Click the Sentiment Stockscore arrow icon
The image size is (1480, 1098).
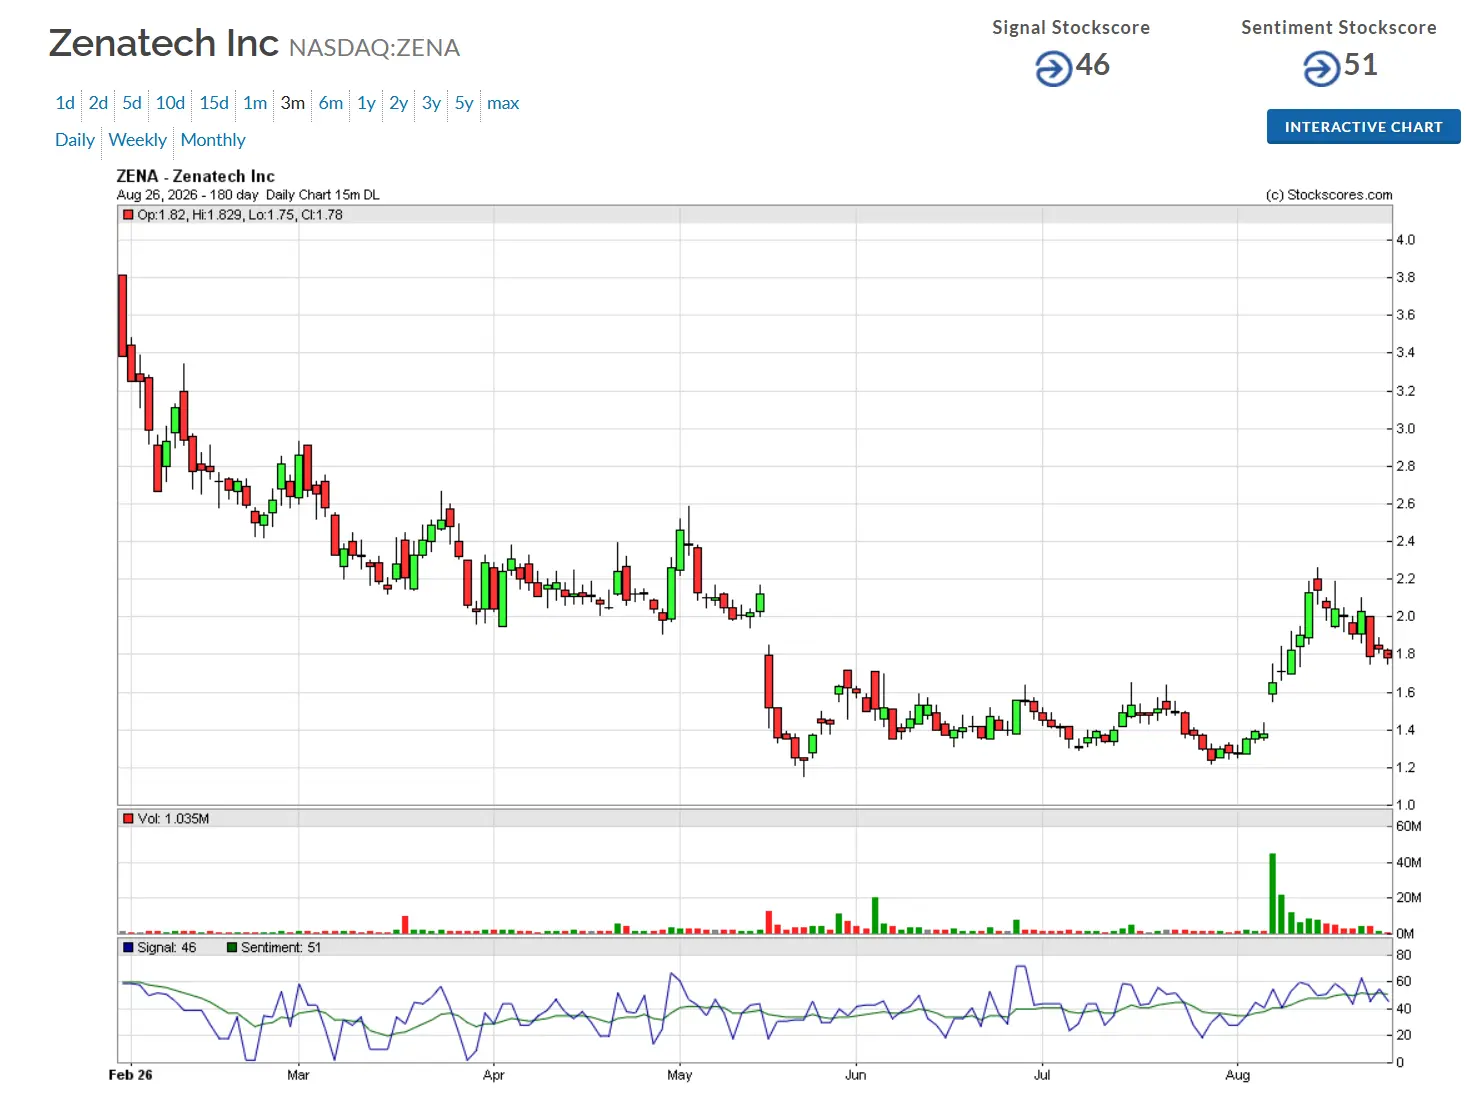pos(1321,69)
